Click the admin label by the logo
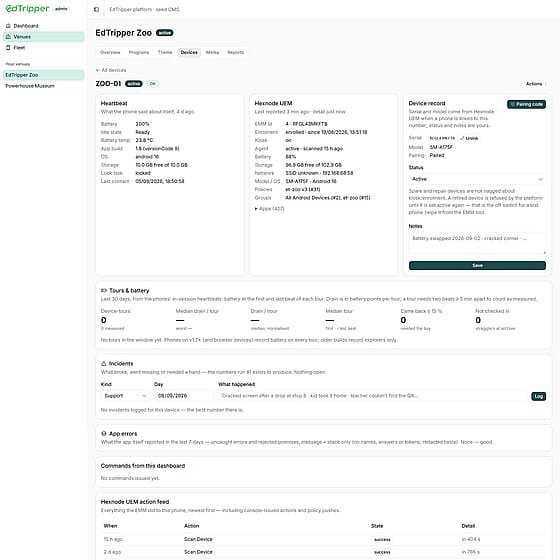 point(61,9)
